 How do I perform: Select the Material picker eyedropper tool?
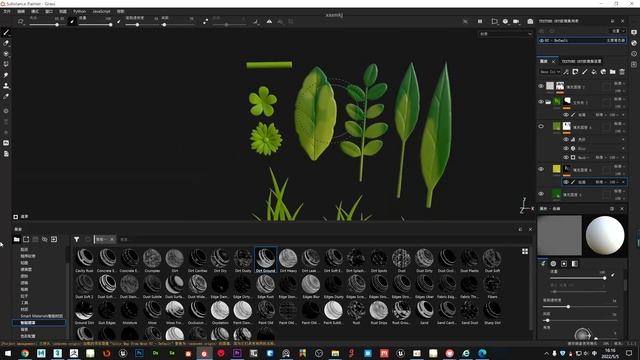(6, 96)
